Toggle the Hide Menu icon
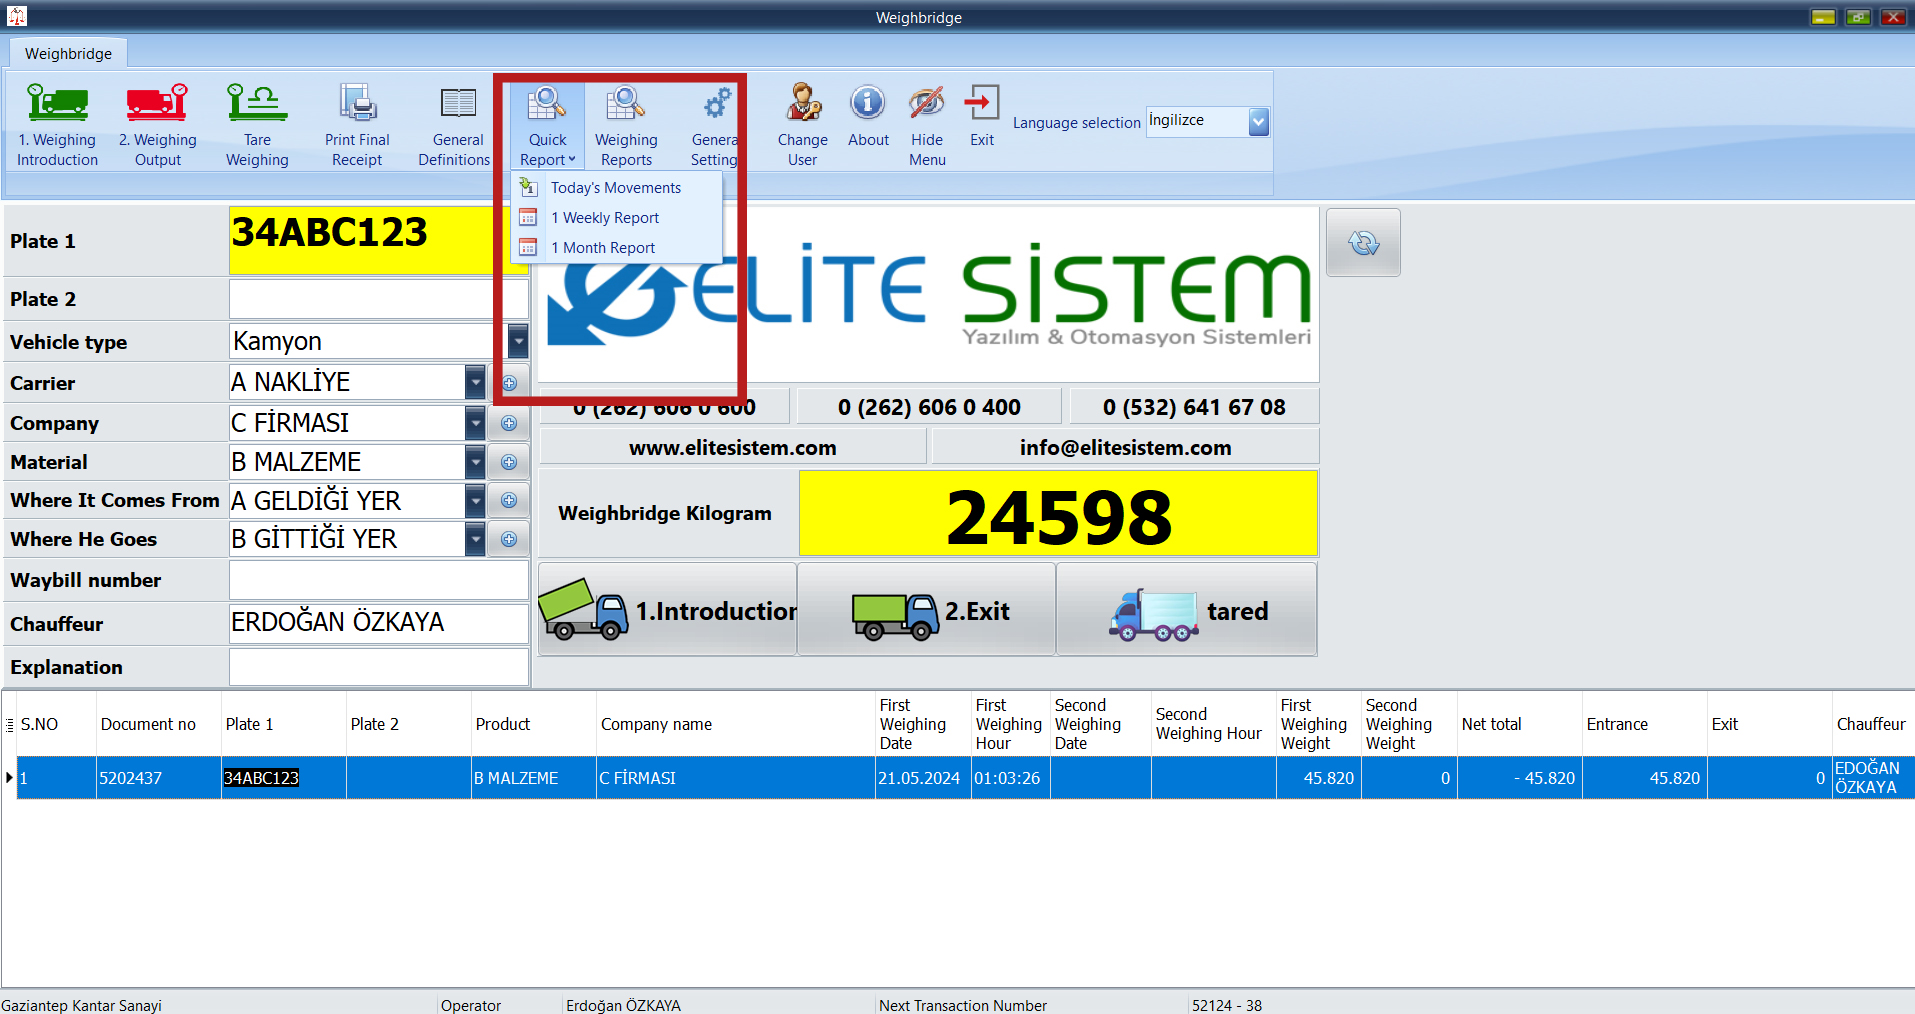 point(927,104)
